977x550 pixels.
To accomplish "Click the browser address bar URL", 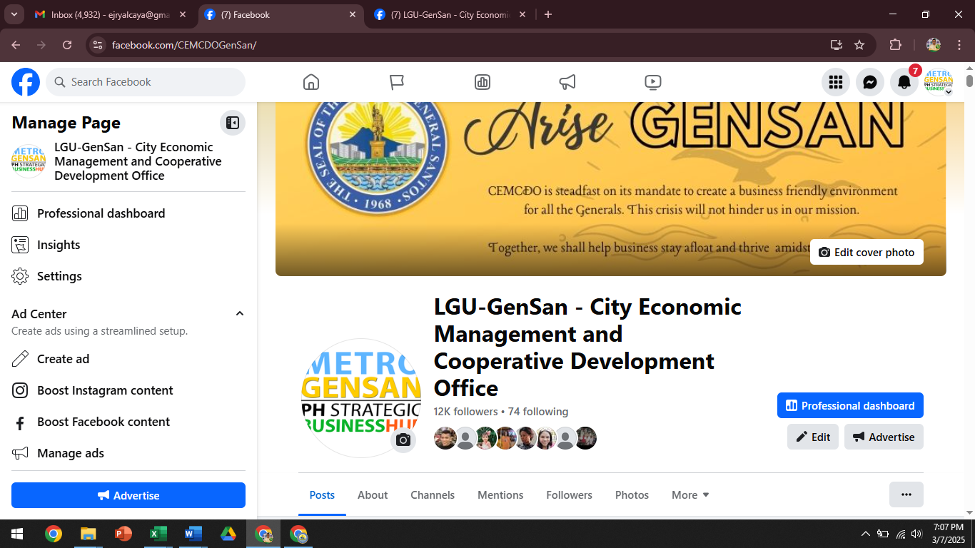I will pos(184,45).
